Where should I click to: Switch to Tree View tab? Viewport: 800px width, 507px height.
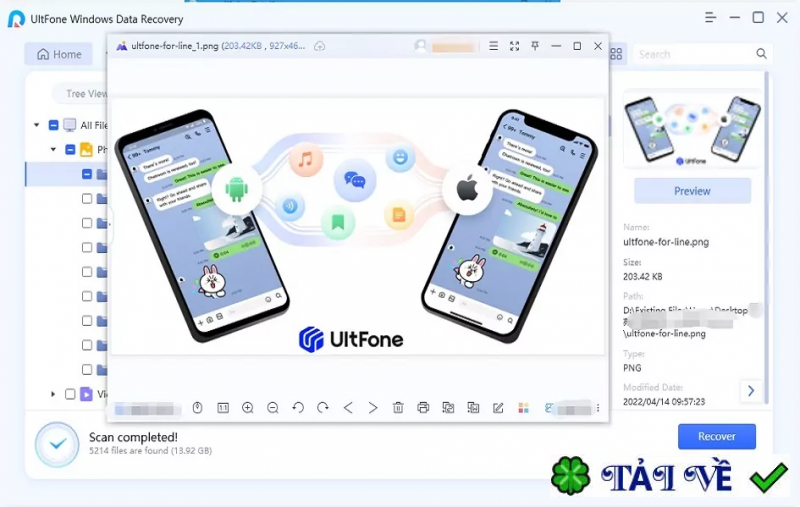[x=86, y=94]
